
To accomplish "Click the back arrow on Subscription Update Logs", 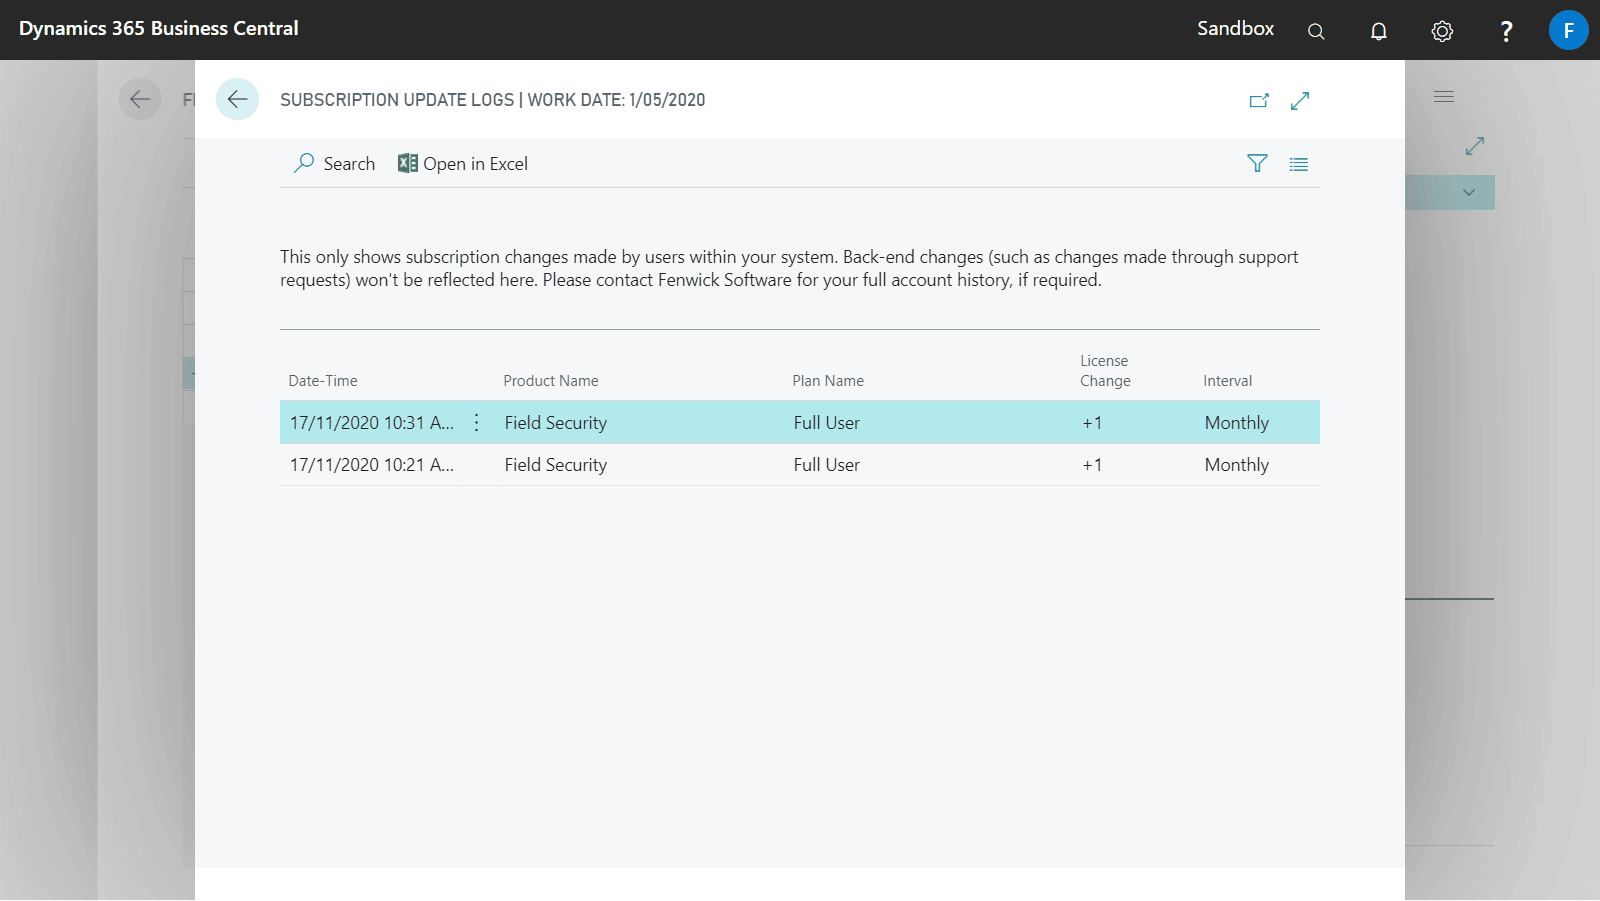I will (237, 99).
